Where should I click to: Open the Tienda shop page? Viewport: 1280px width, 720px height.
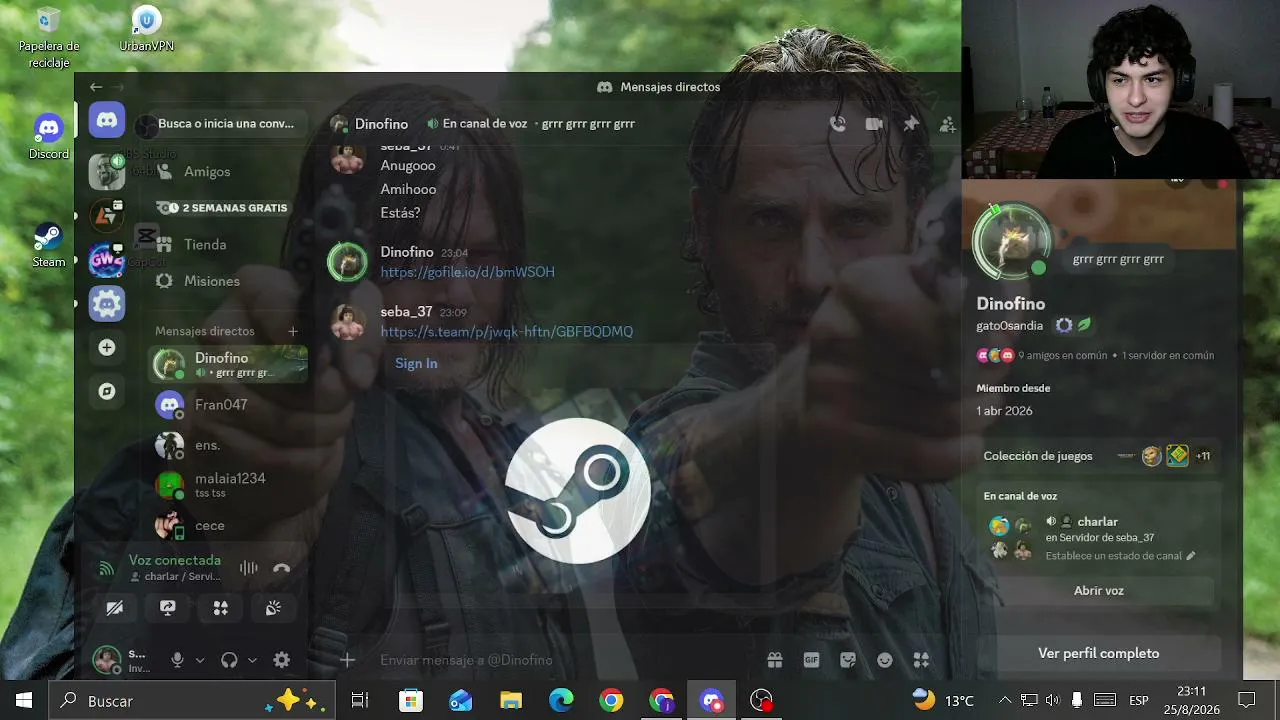(x=228, y=245)
